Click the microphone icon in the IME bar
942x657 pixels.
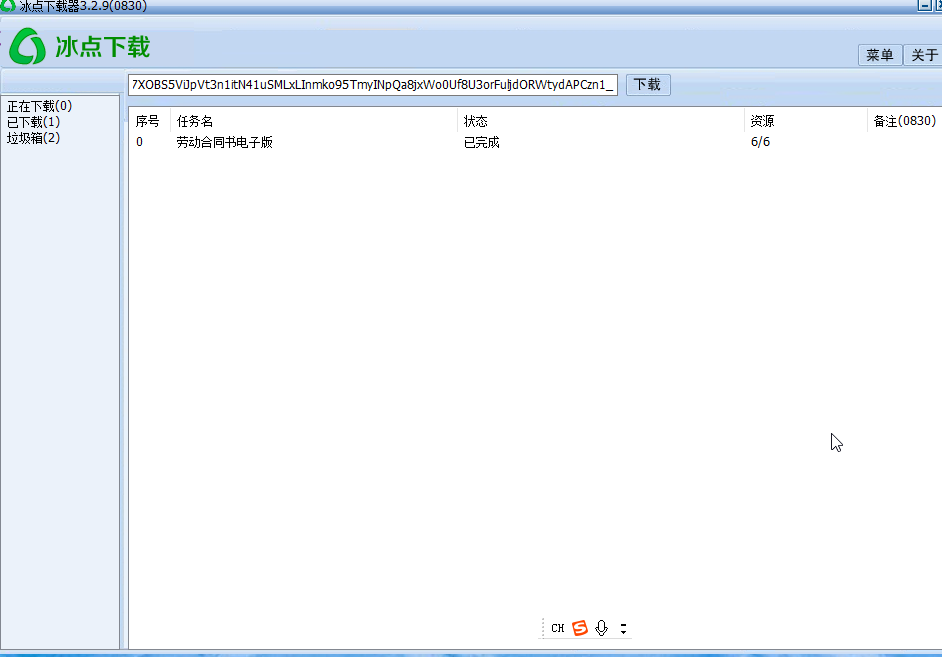click(x=601, y=628)
